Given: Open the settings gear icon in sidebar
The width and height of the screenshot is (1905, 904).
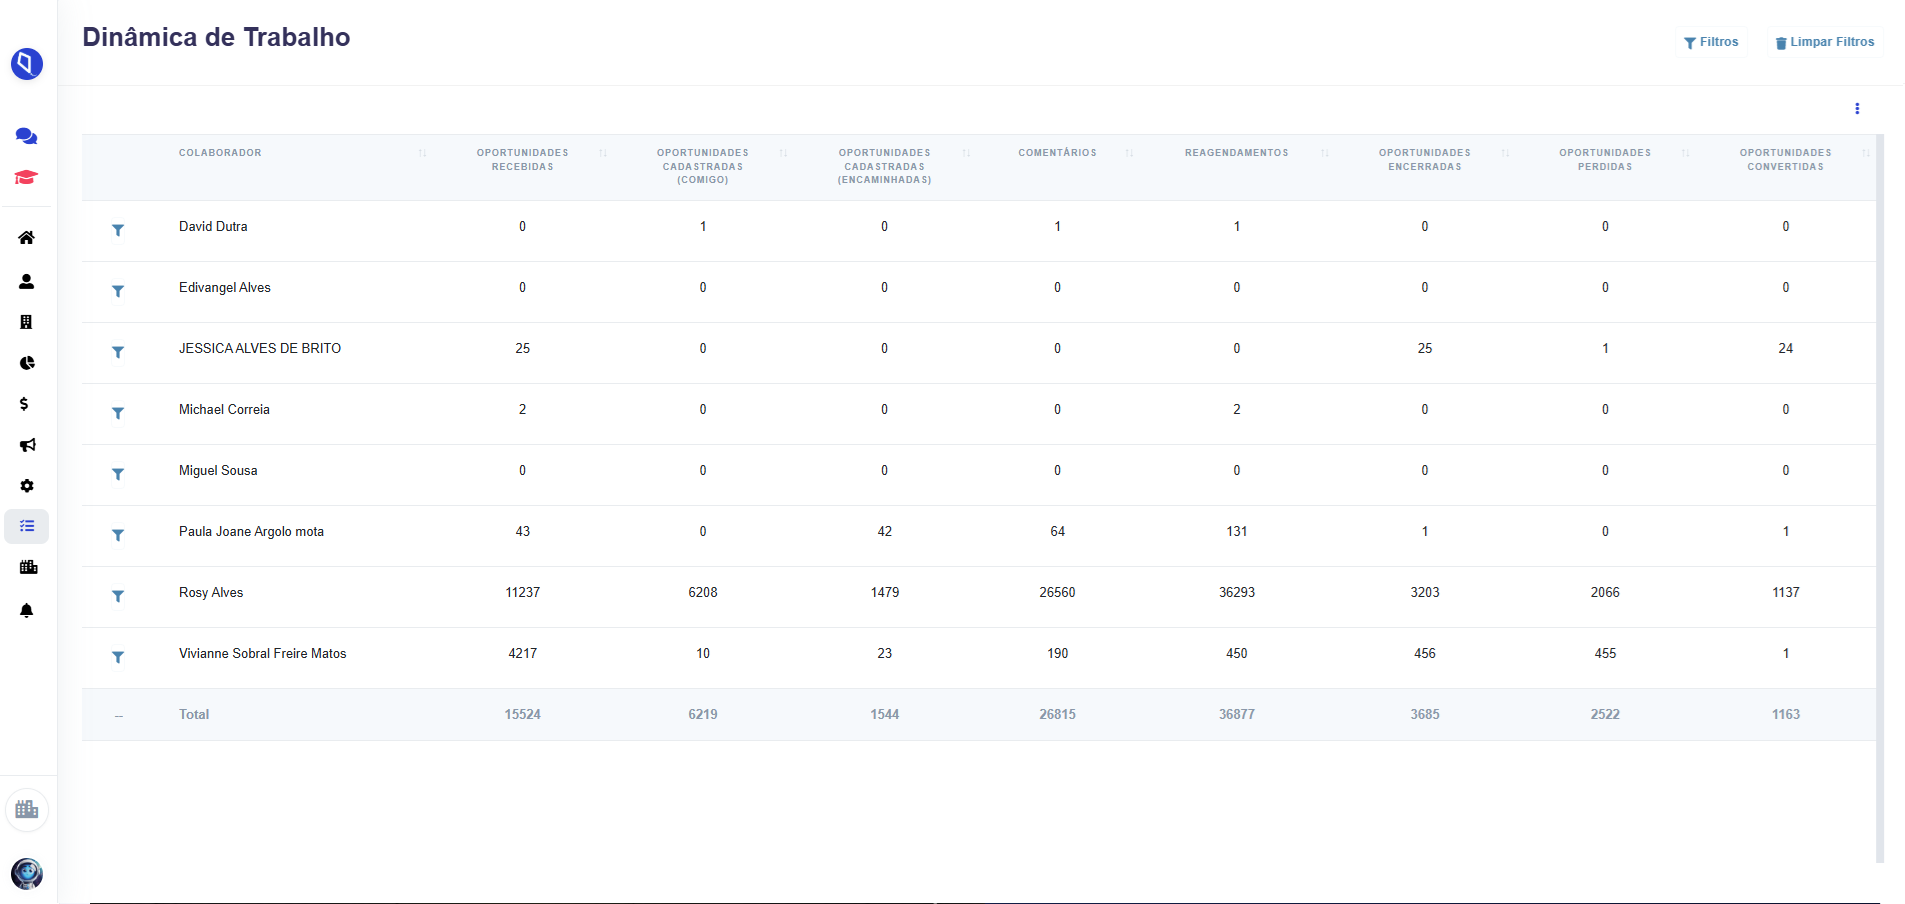Looking at the screenshot, I should (27, 486).
